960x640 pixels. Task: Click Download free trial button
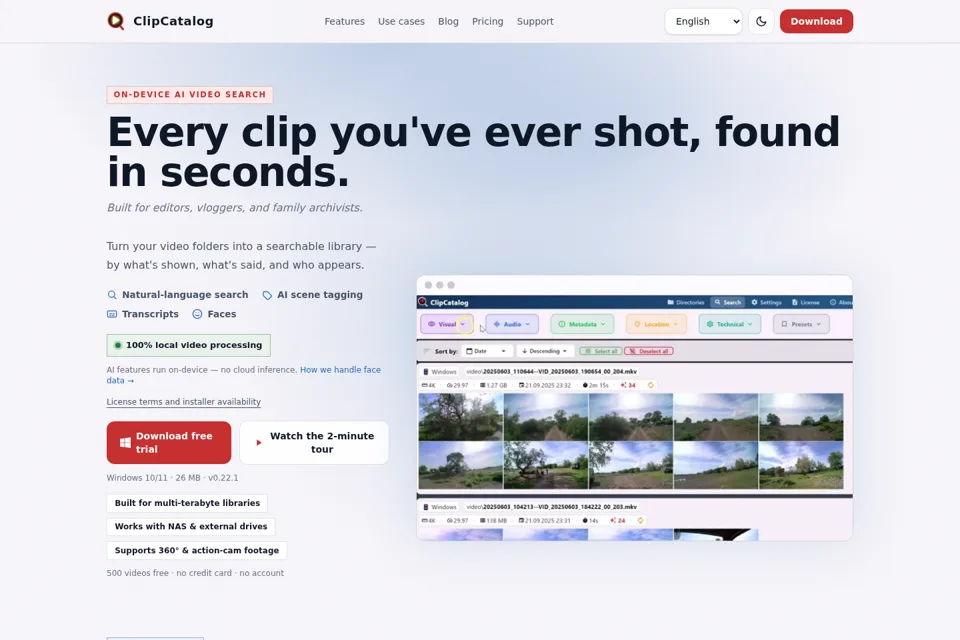tap(169, 442)
